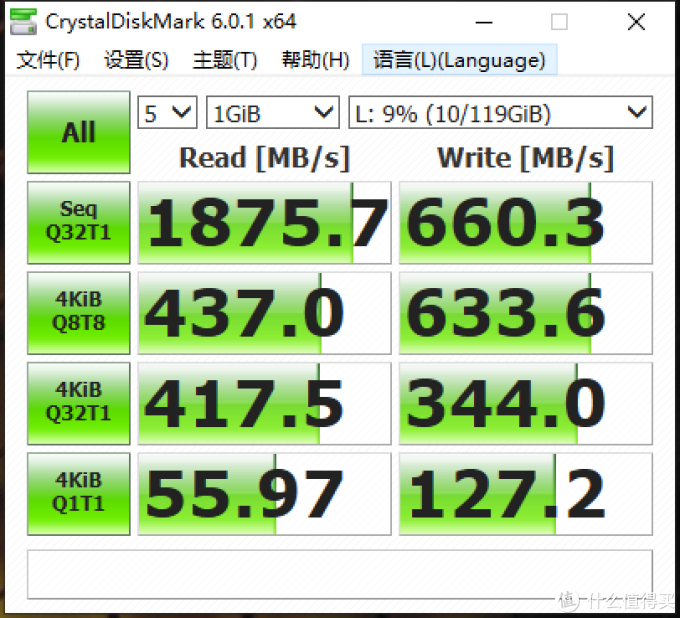Open the 文件(F) menu
Screen dimensions: 680x618
pyautogui.click(x=48, y=60)
